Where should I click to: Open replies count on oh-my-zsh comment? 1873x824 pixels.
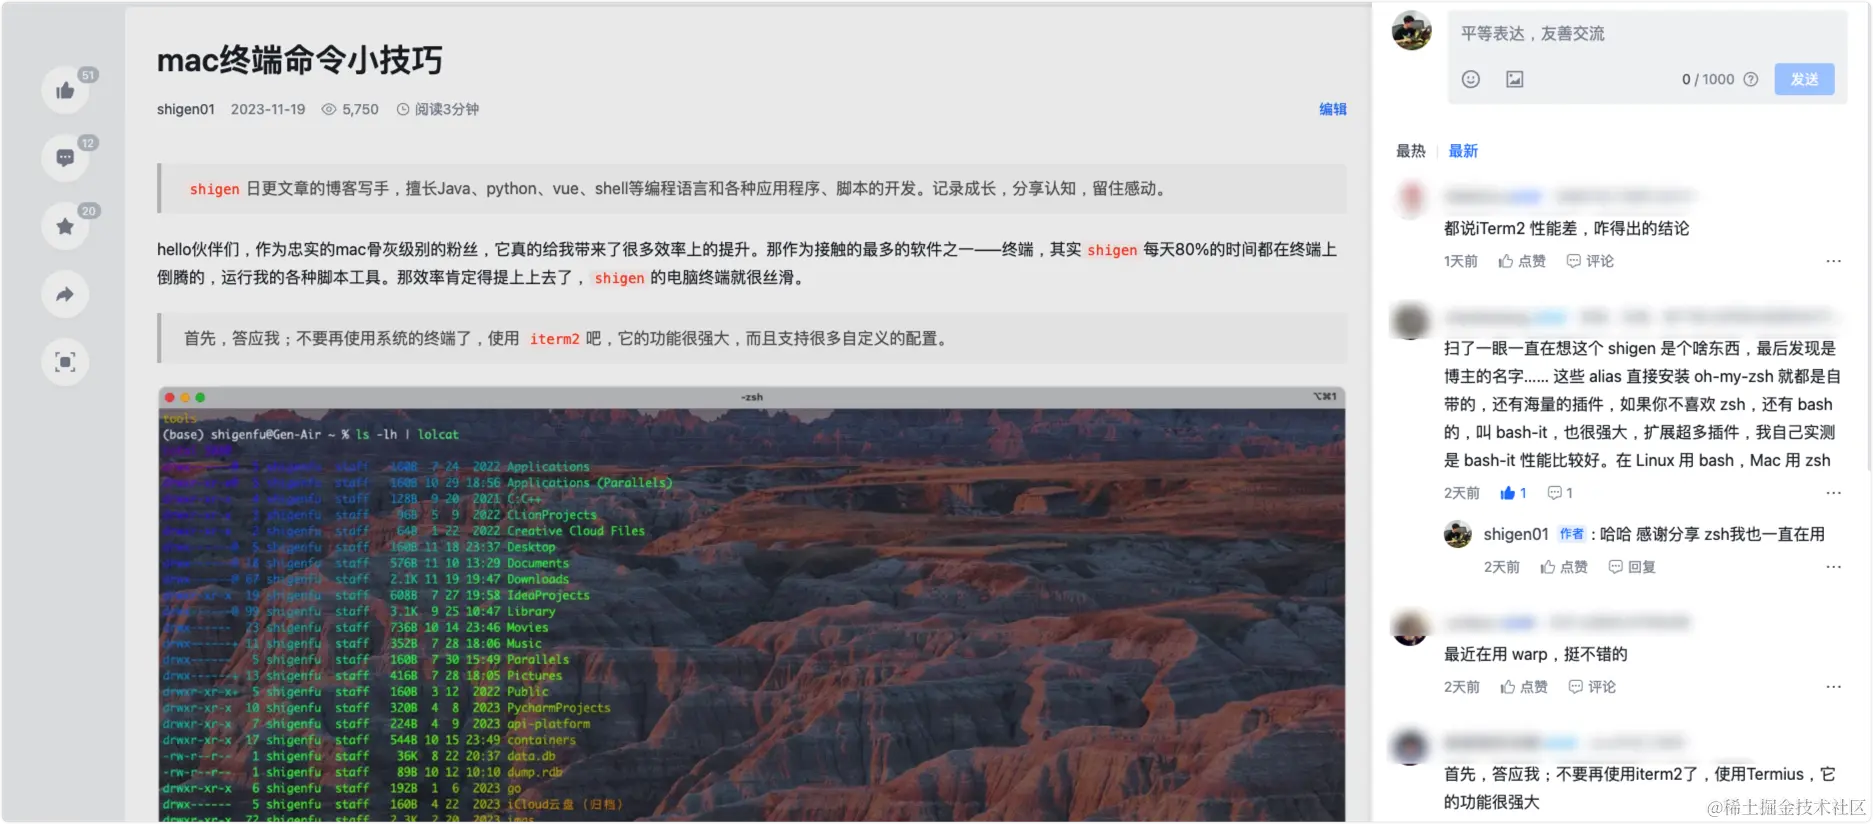(x=1560, y=493)
